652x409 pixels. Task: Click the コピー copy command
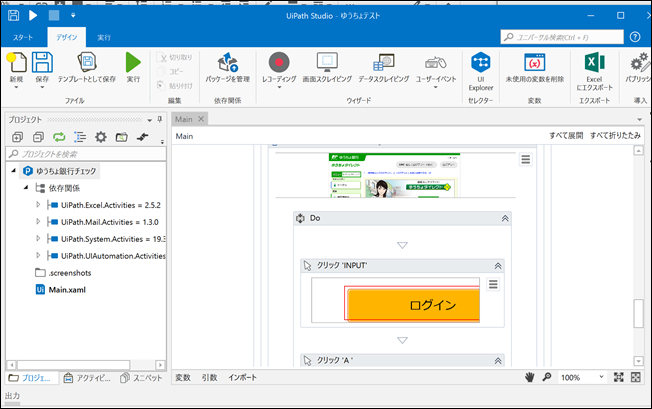(170, 71)
